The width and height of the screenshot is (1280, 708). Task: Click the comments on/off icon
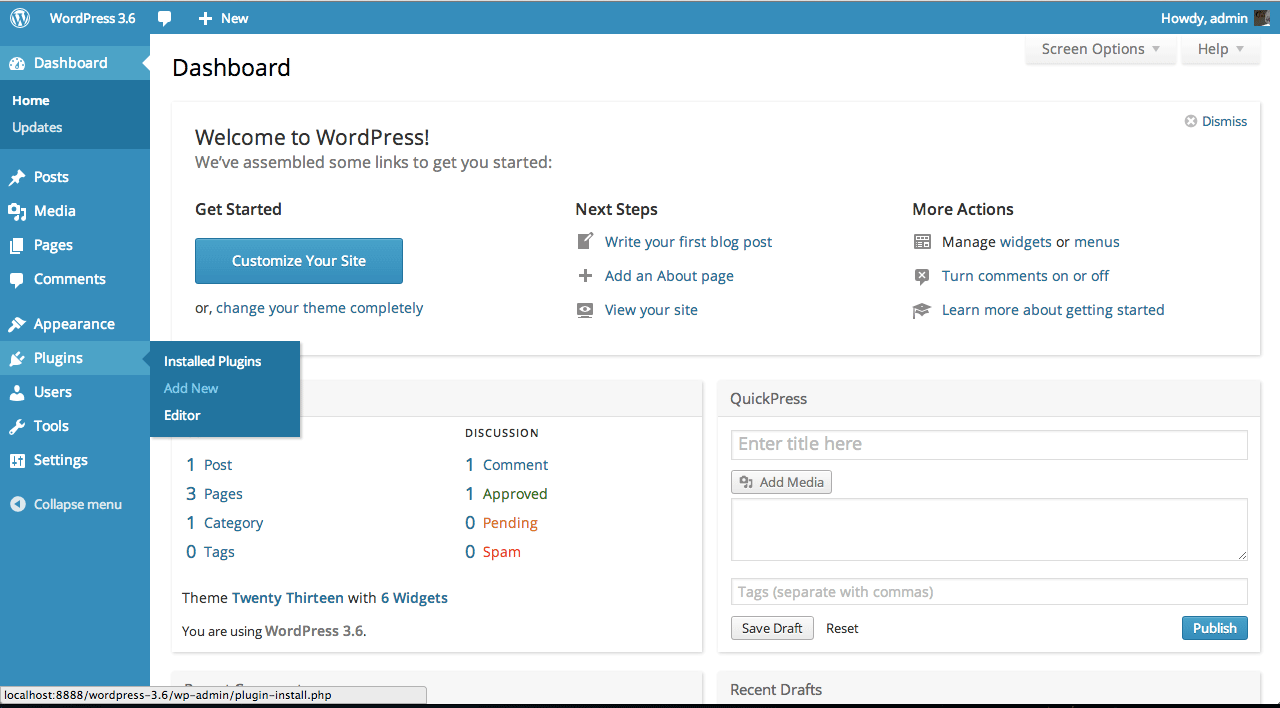point(922,276)
